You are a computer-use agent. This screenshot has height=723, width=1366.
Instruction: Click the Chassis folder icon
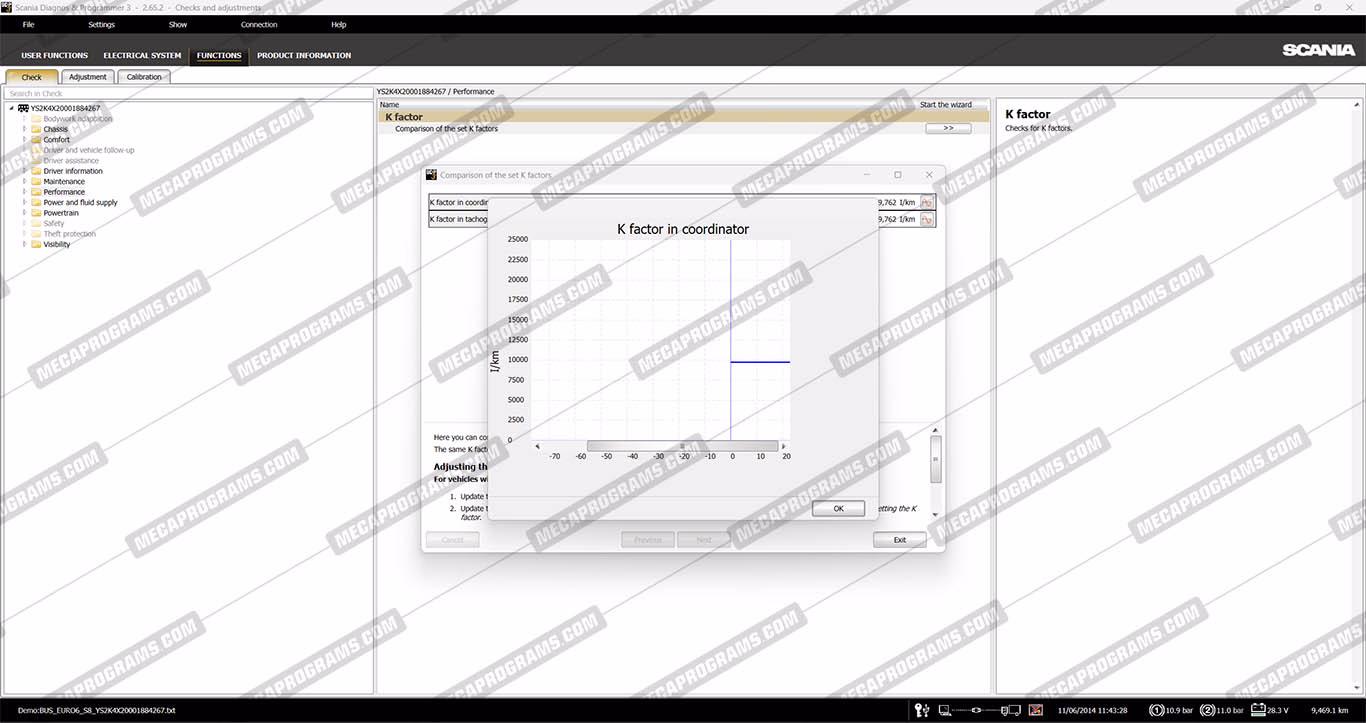[x=36, y=129]
